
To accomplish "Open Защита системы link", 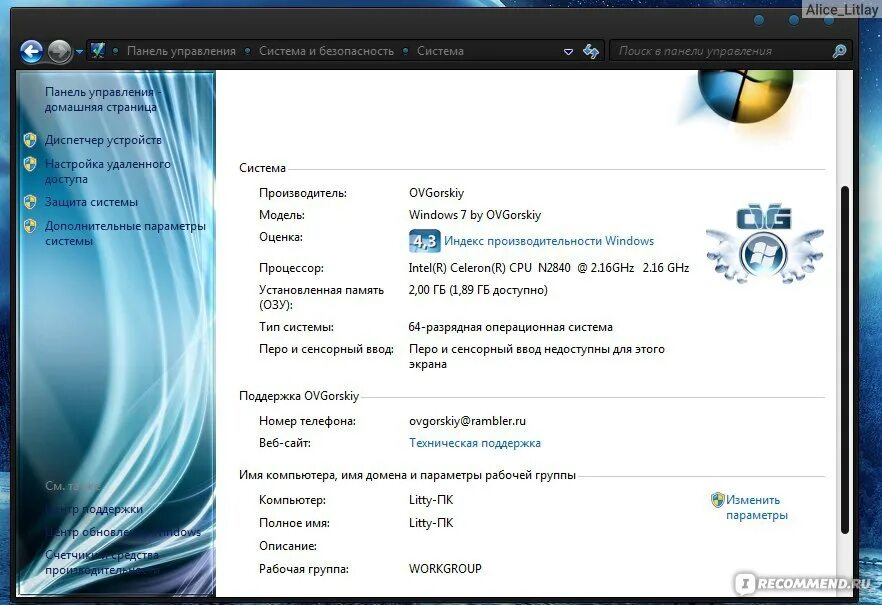I will (91, 202).
